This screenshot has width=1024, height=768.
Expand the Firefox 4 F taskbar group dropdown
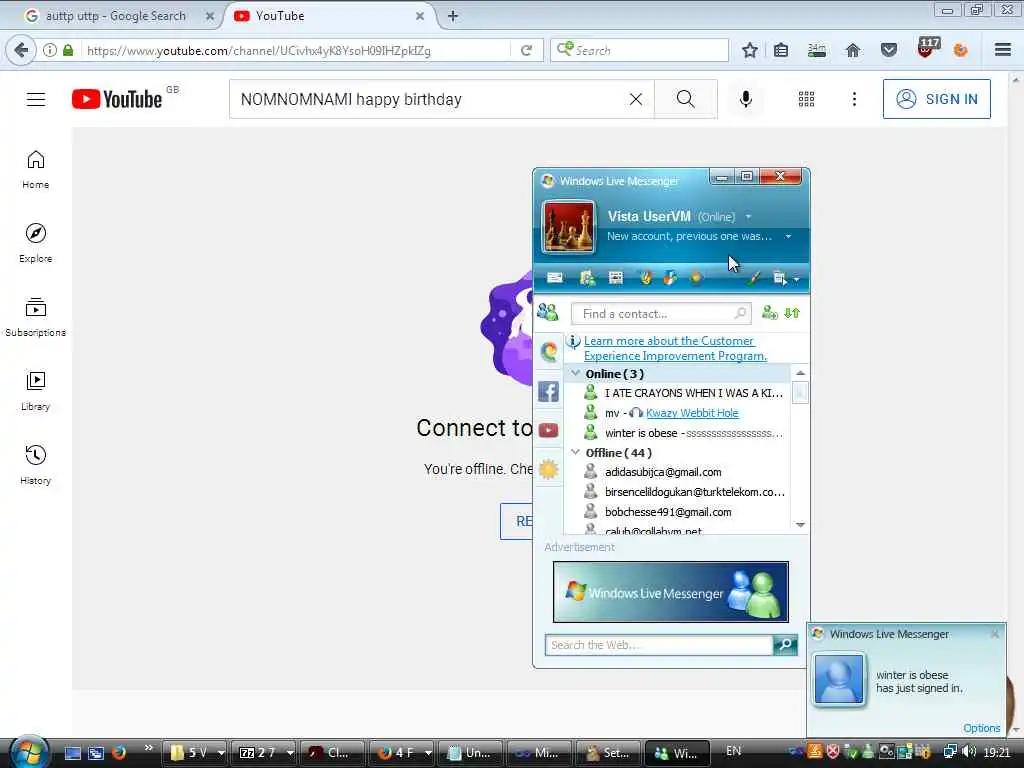coord(428,753)
